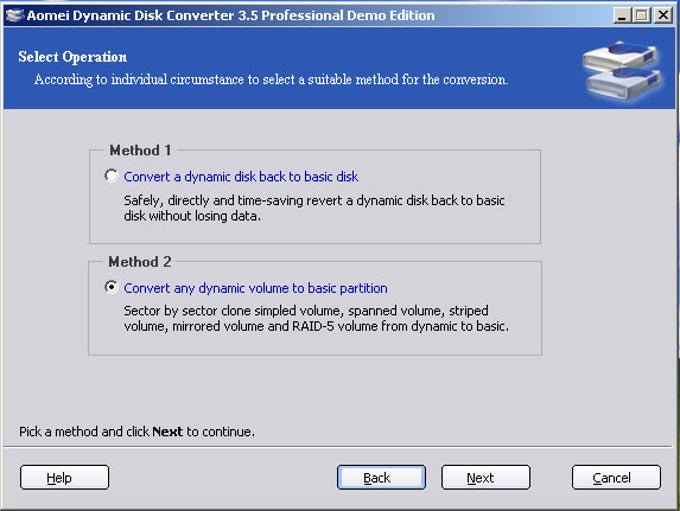
Task: Click 'Convert a dynamic disk back to basic disk'
Action: [241, 177]
